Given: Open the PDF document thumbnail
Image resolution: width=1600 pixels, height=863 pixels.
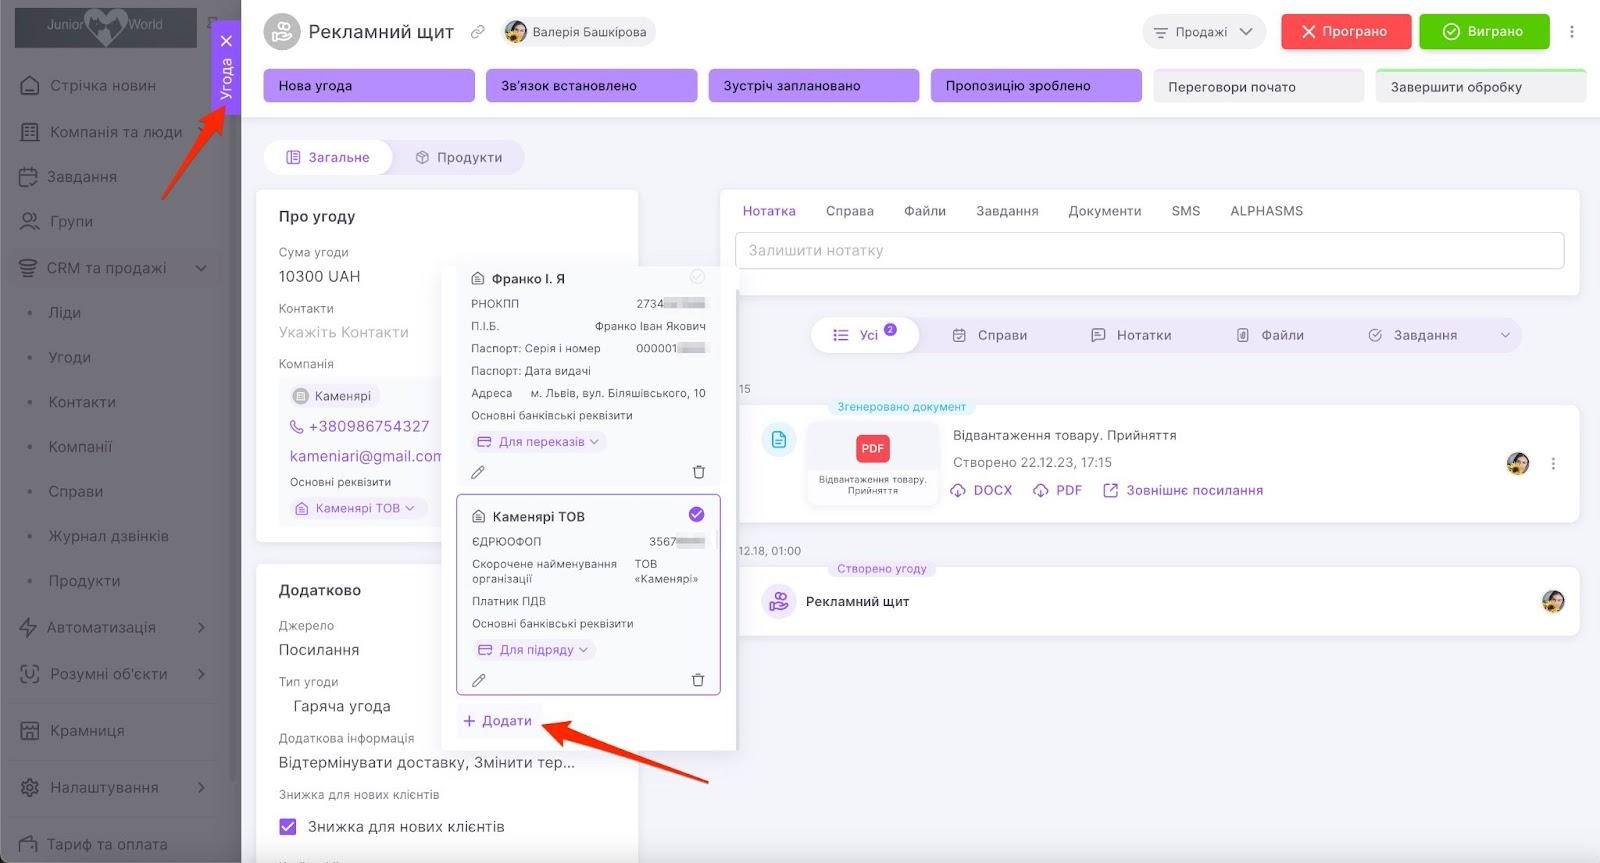Looking at the screenshot, I should 873,462.
